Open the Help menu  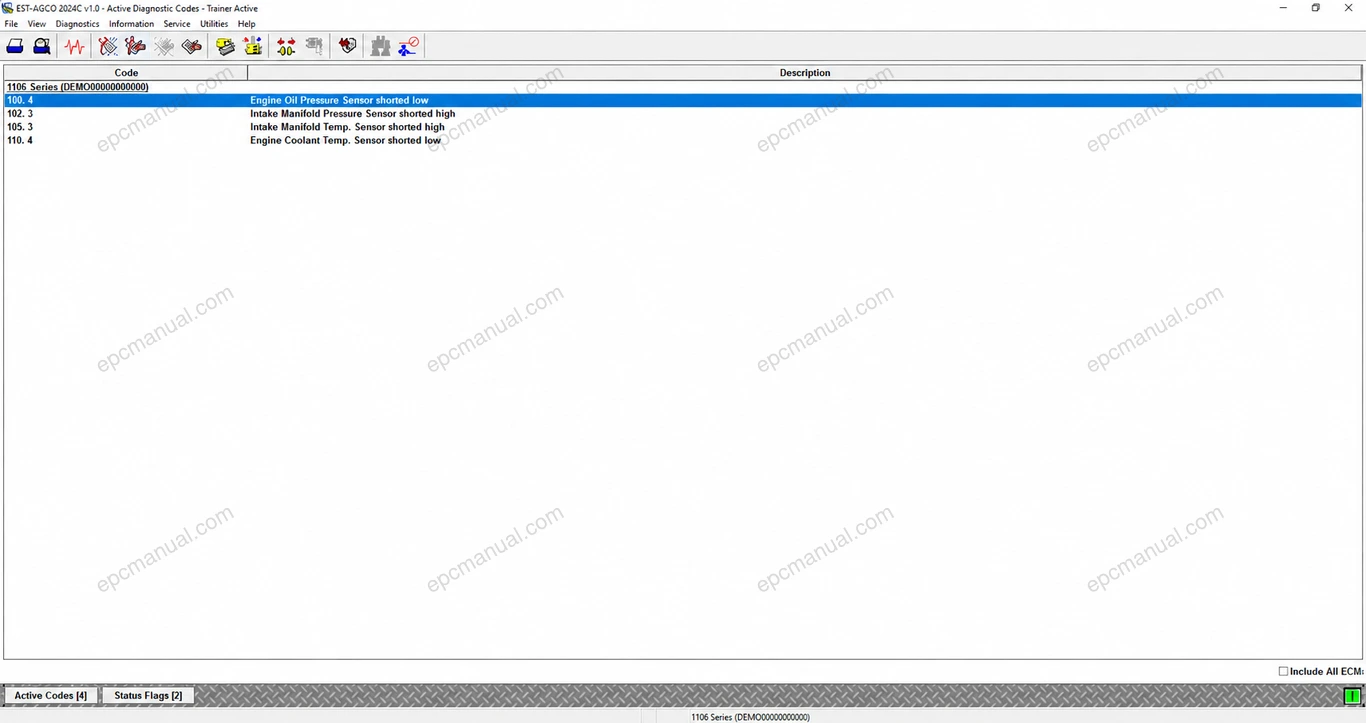point(247,24)
